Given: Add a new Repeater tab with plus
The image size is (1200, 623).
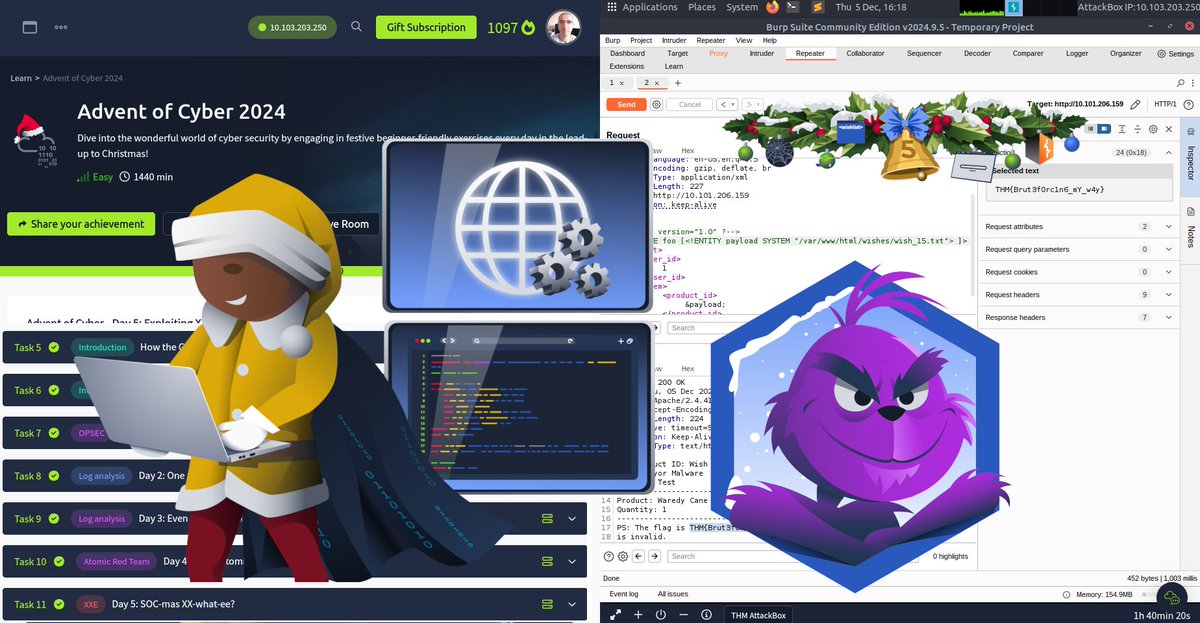Looking at the screenshot, I should (677, 83).
